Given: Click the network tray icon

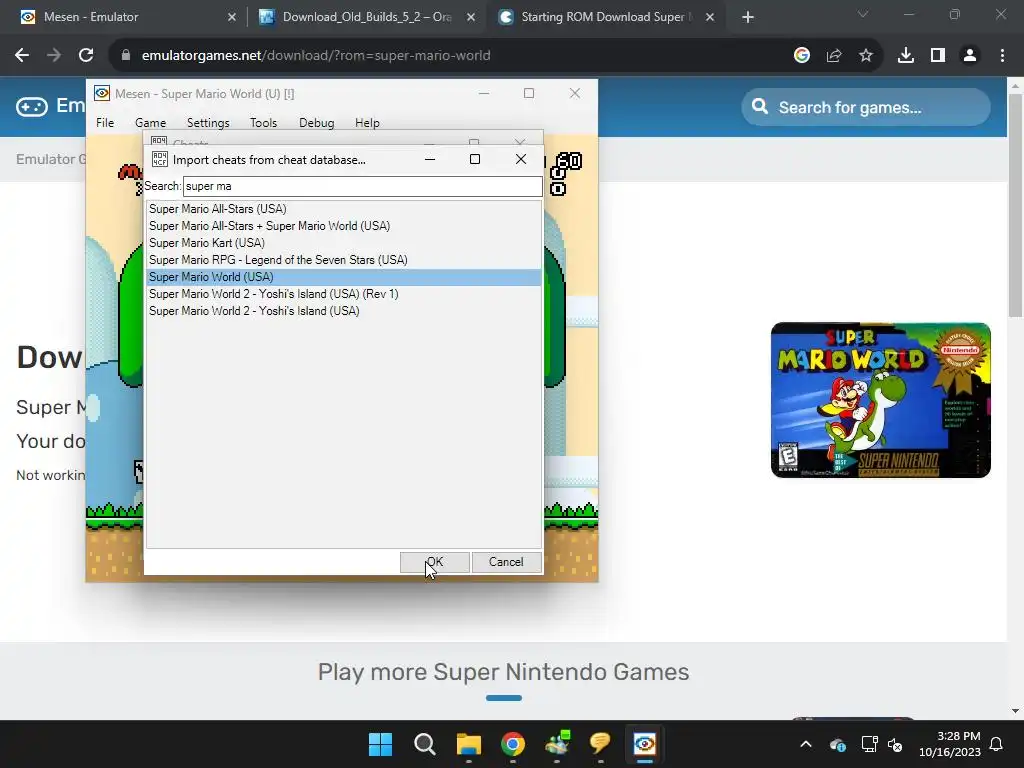Looking at the screenshot, I should tap(869, 744).
